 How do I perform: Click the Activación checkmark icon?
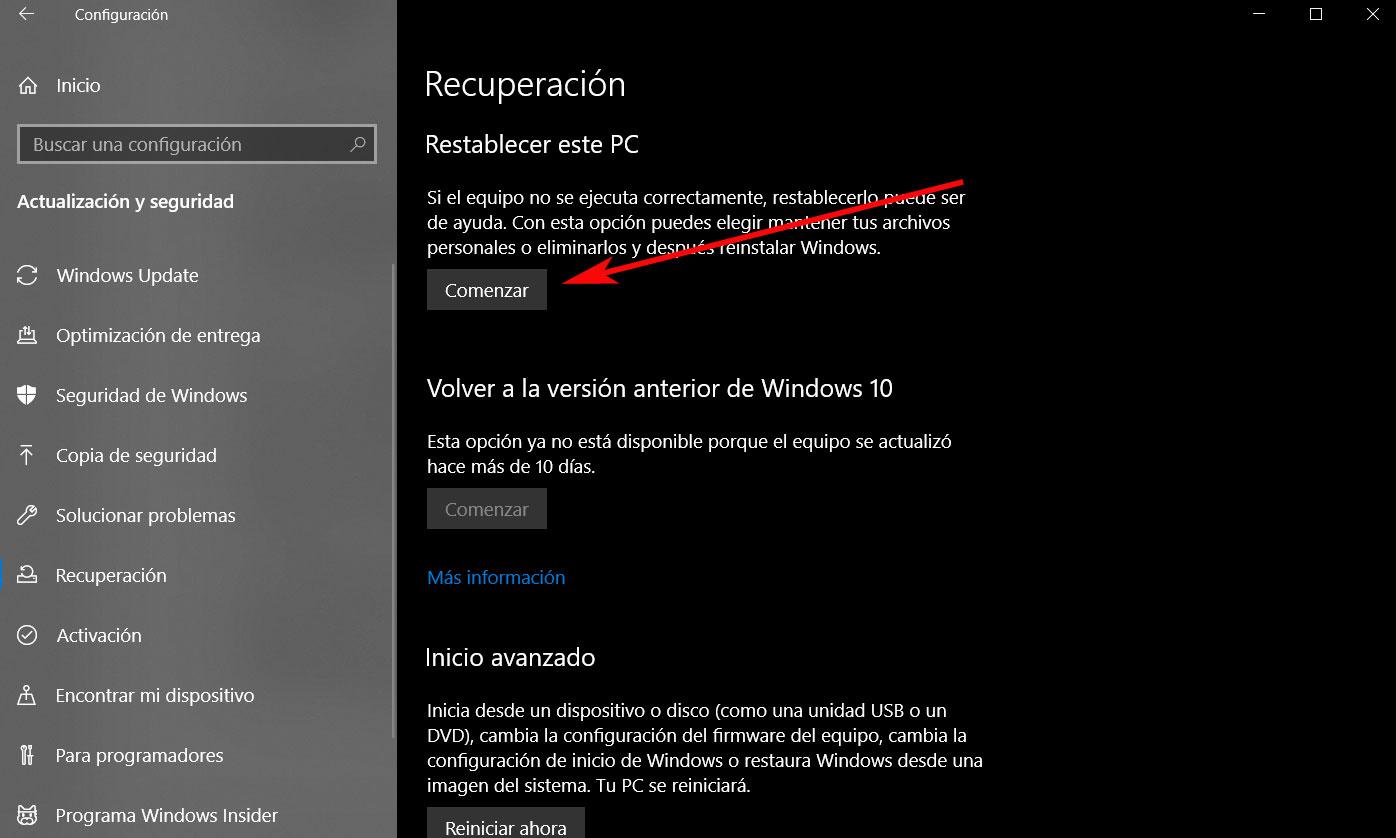[x=28, y=636]
